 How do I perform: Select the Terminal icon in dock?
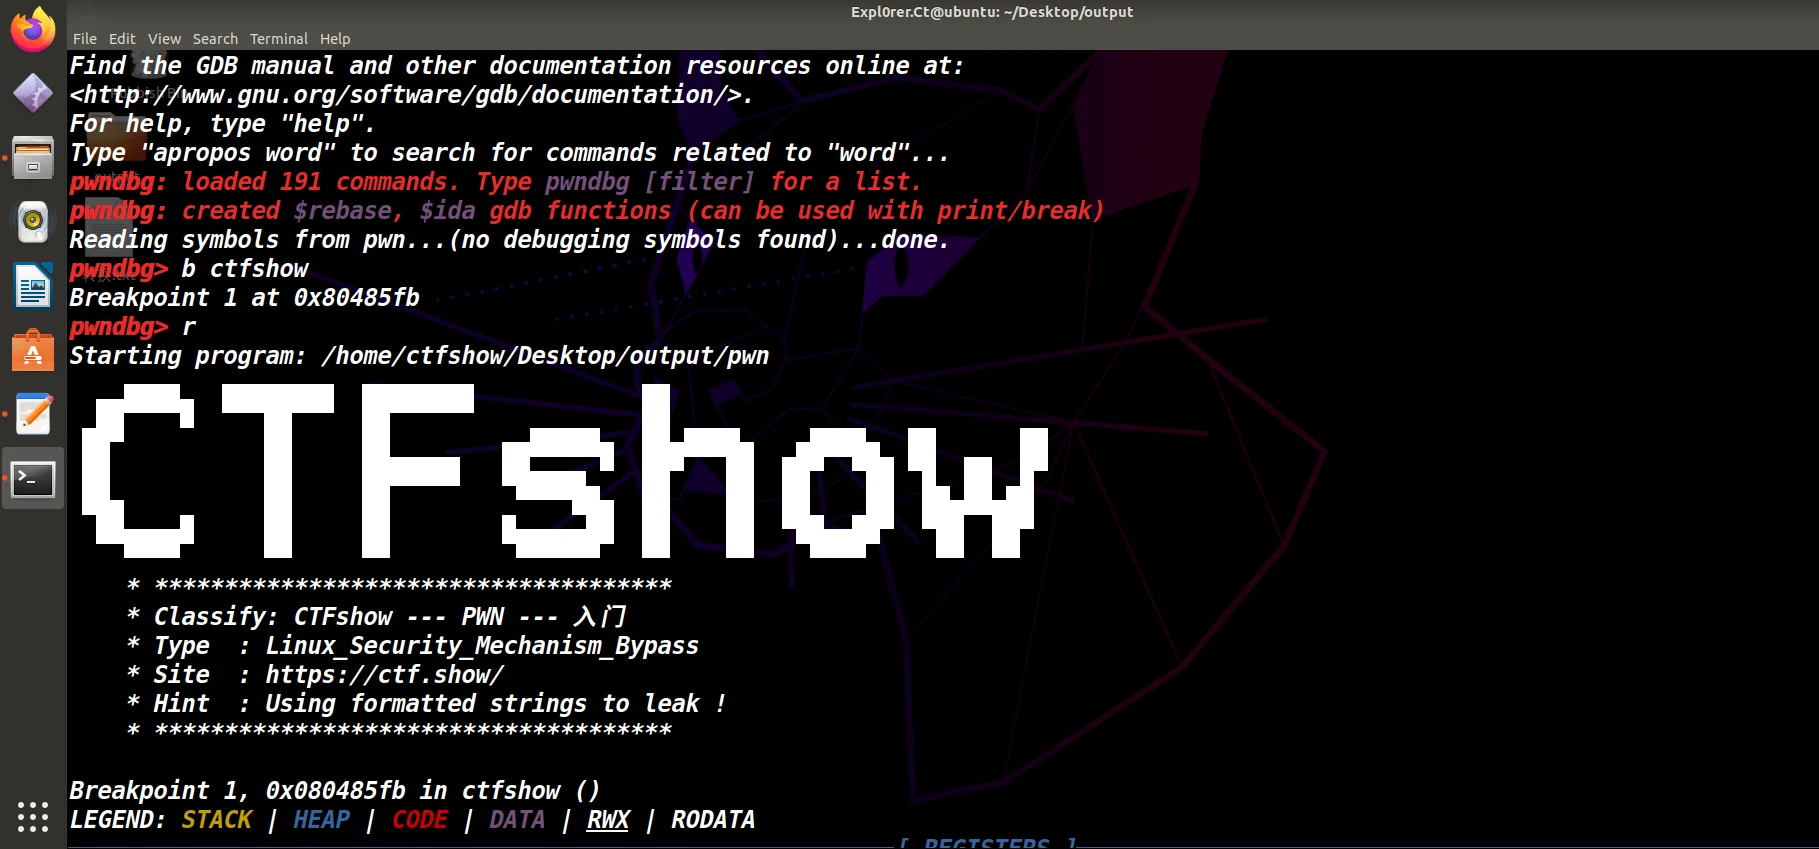click(x=33, y=479)
